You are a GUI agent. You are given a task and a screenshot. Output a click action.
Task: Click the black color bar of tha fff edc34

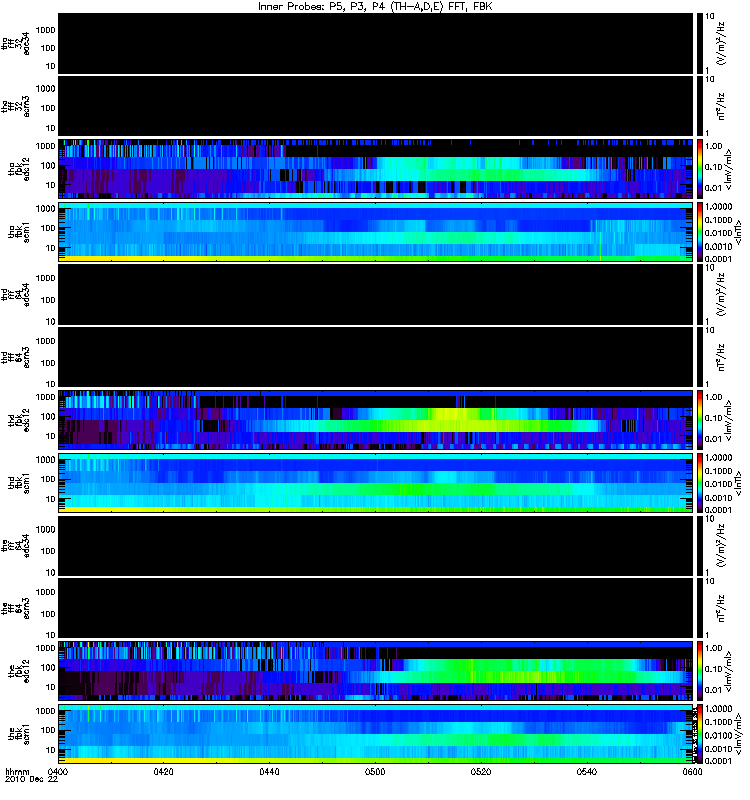700,43
